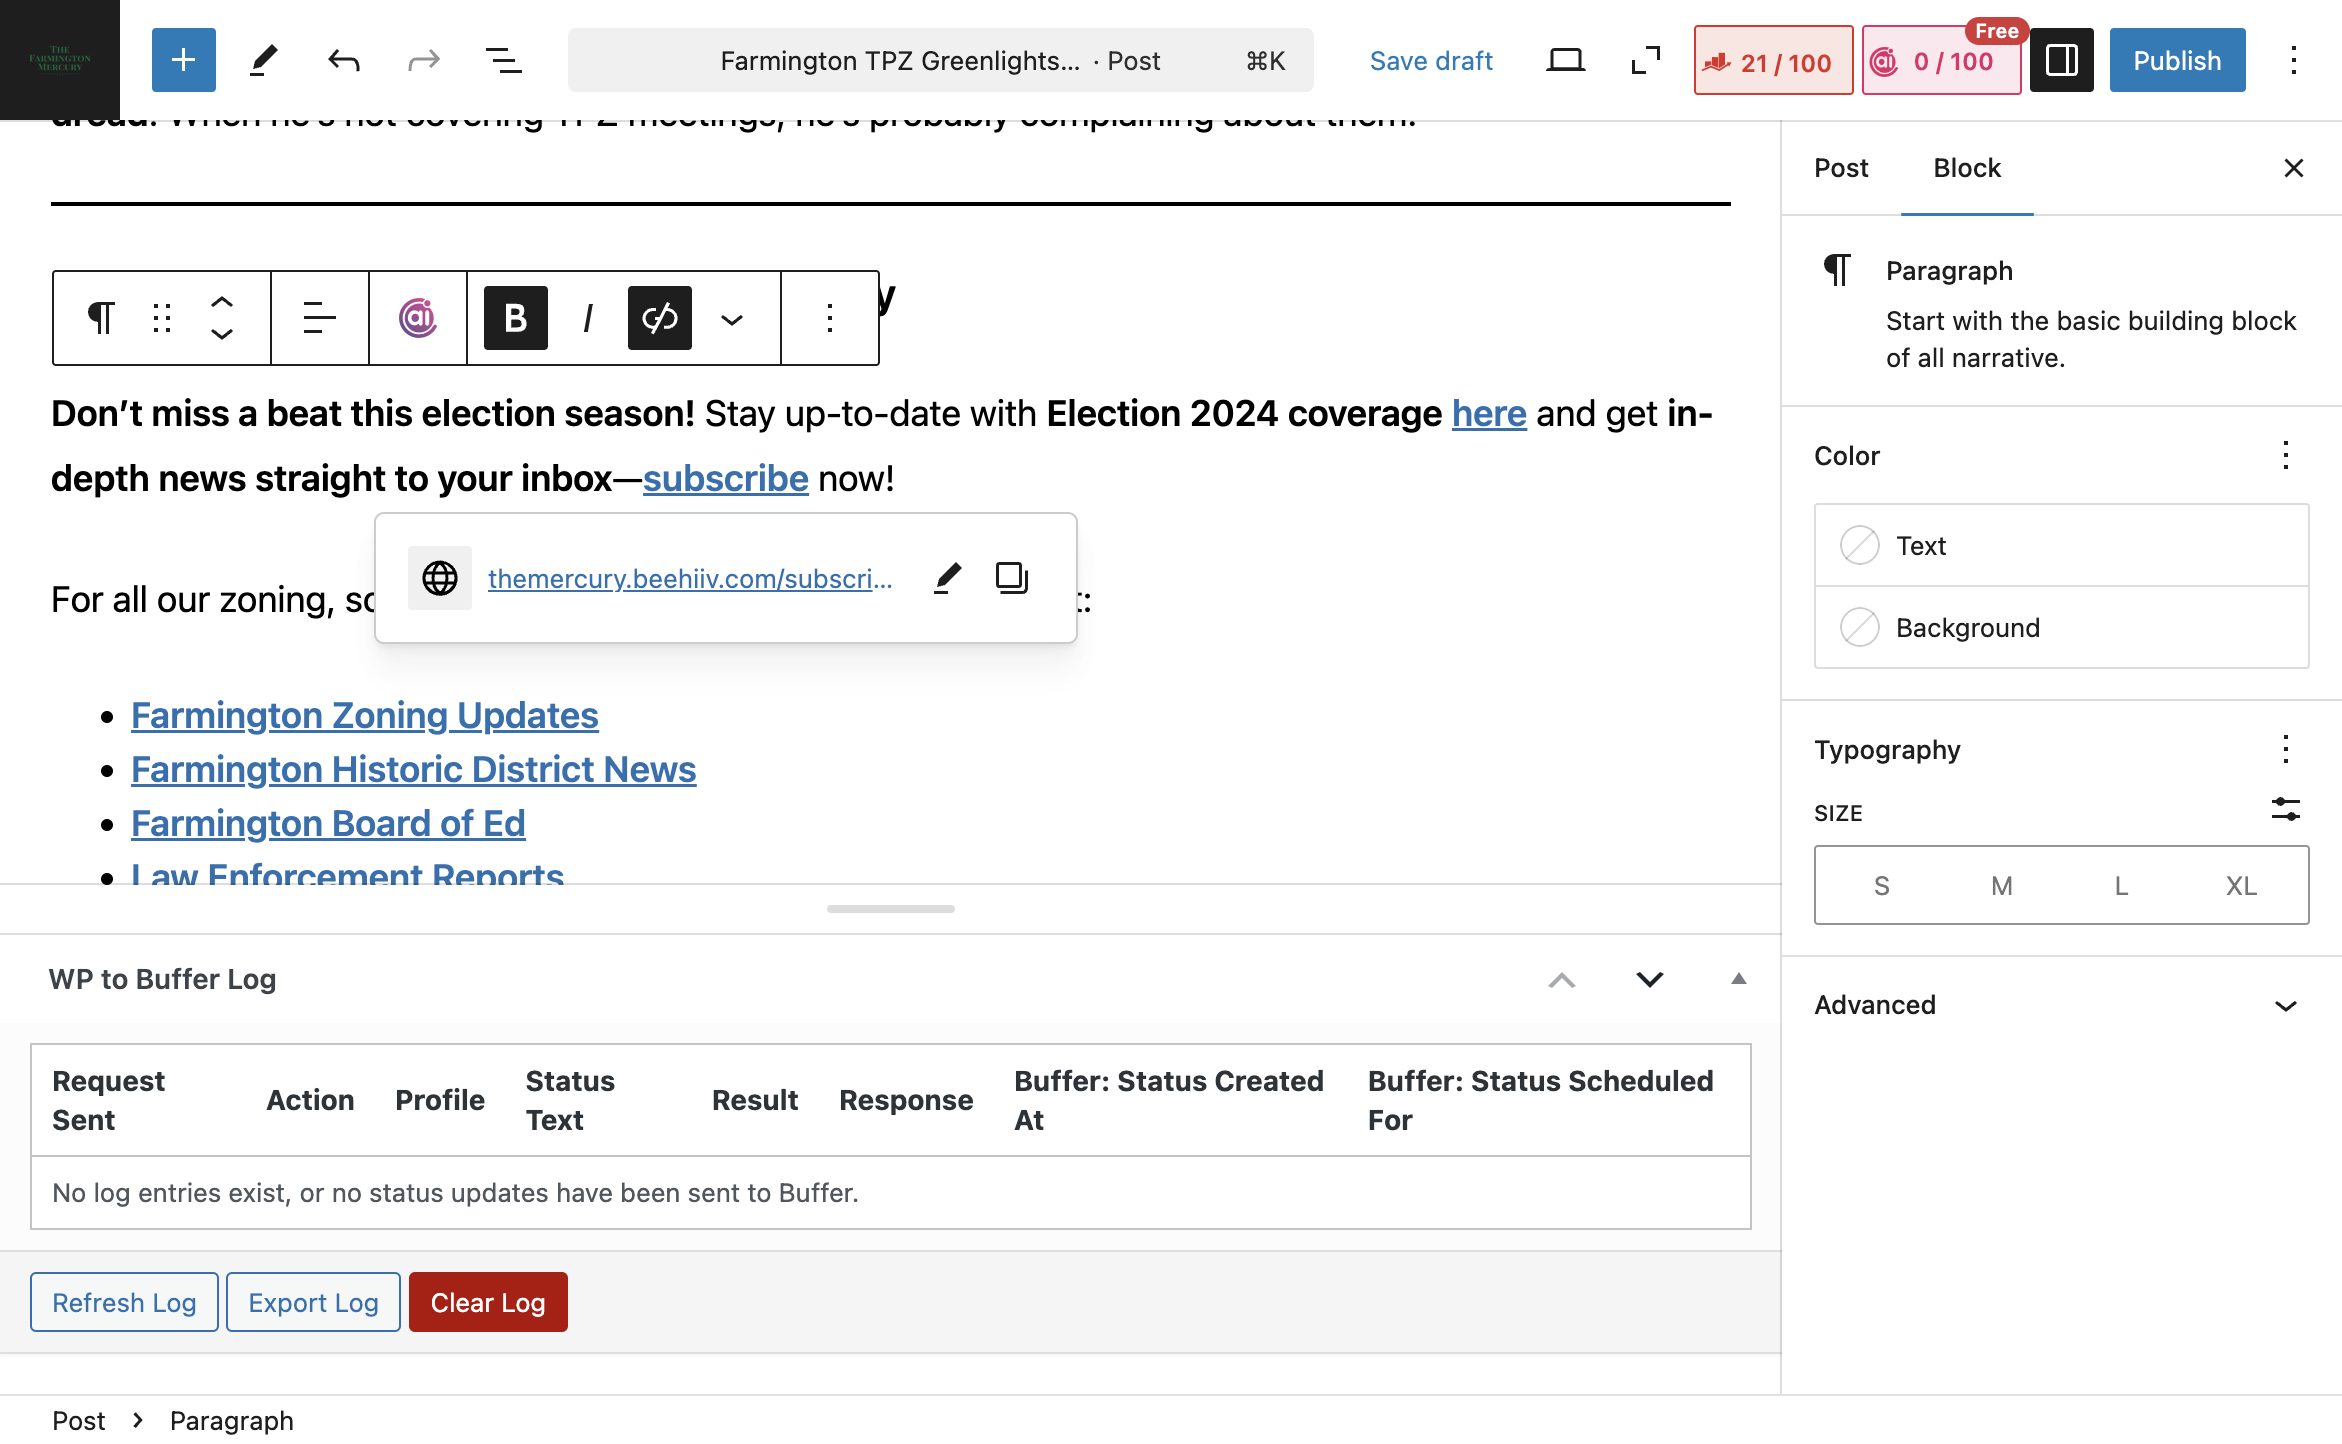This screenshot has height=1444, width=2342.
Task: Click the 'subscribe' link in paragraph
Action: coord(725,479)
